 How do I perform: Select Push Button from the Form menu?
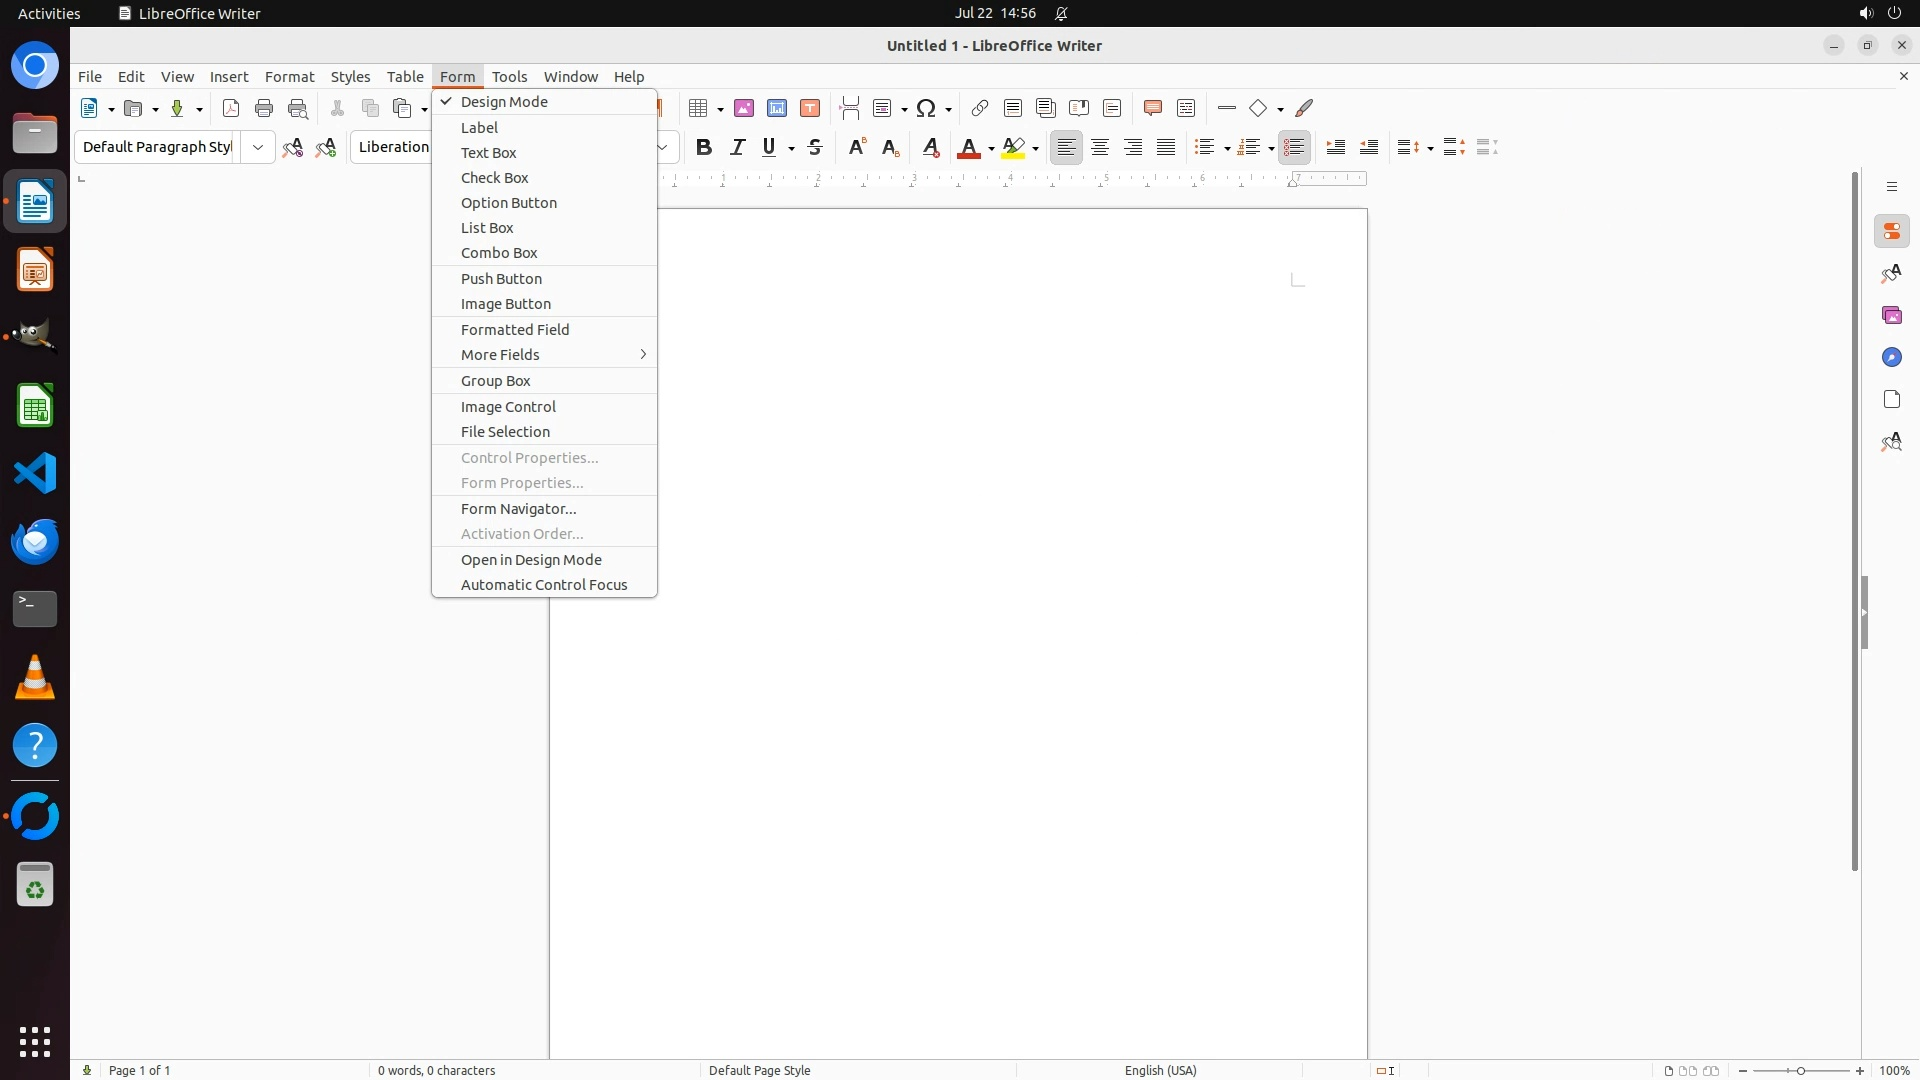tap(501, 279)
